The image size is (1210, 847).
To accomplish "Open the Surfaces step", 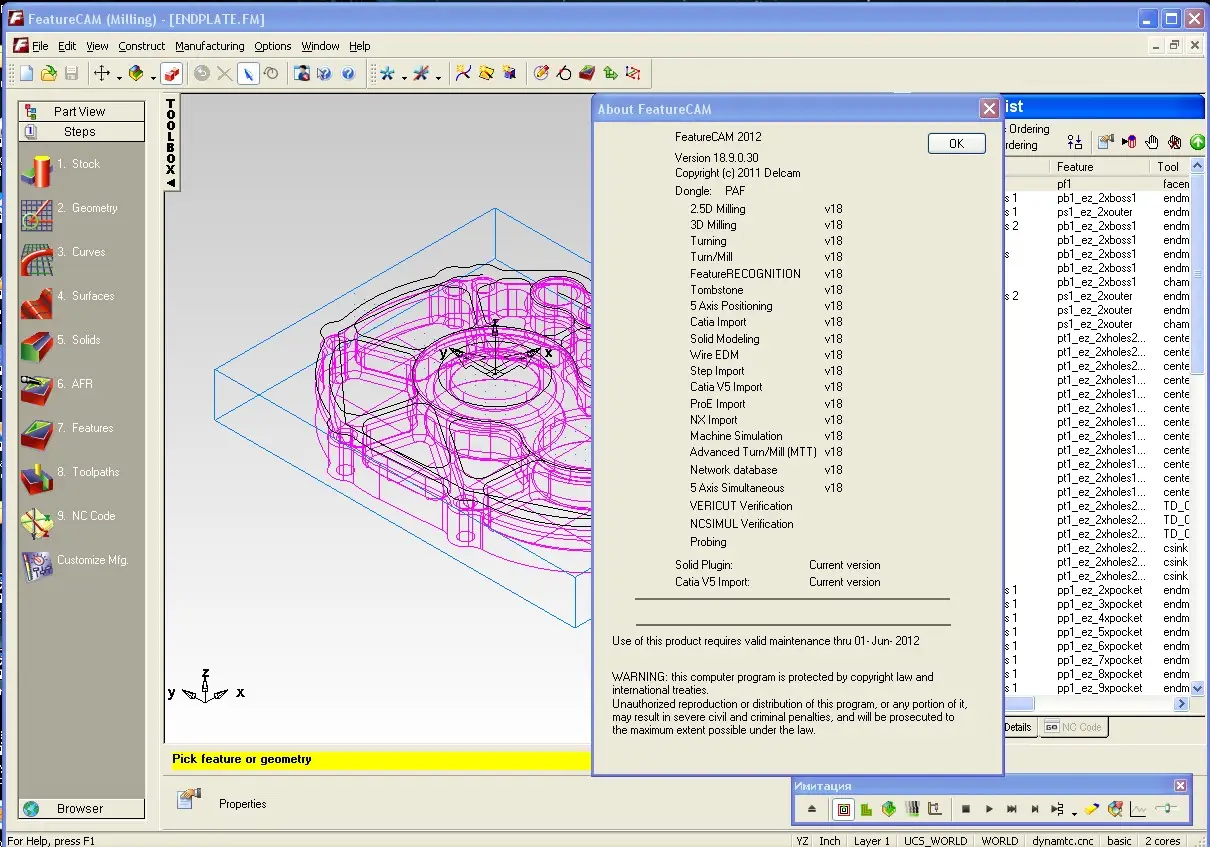I will [x=36, y=302].
